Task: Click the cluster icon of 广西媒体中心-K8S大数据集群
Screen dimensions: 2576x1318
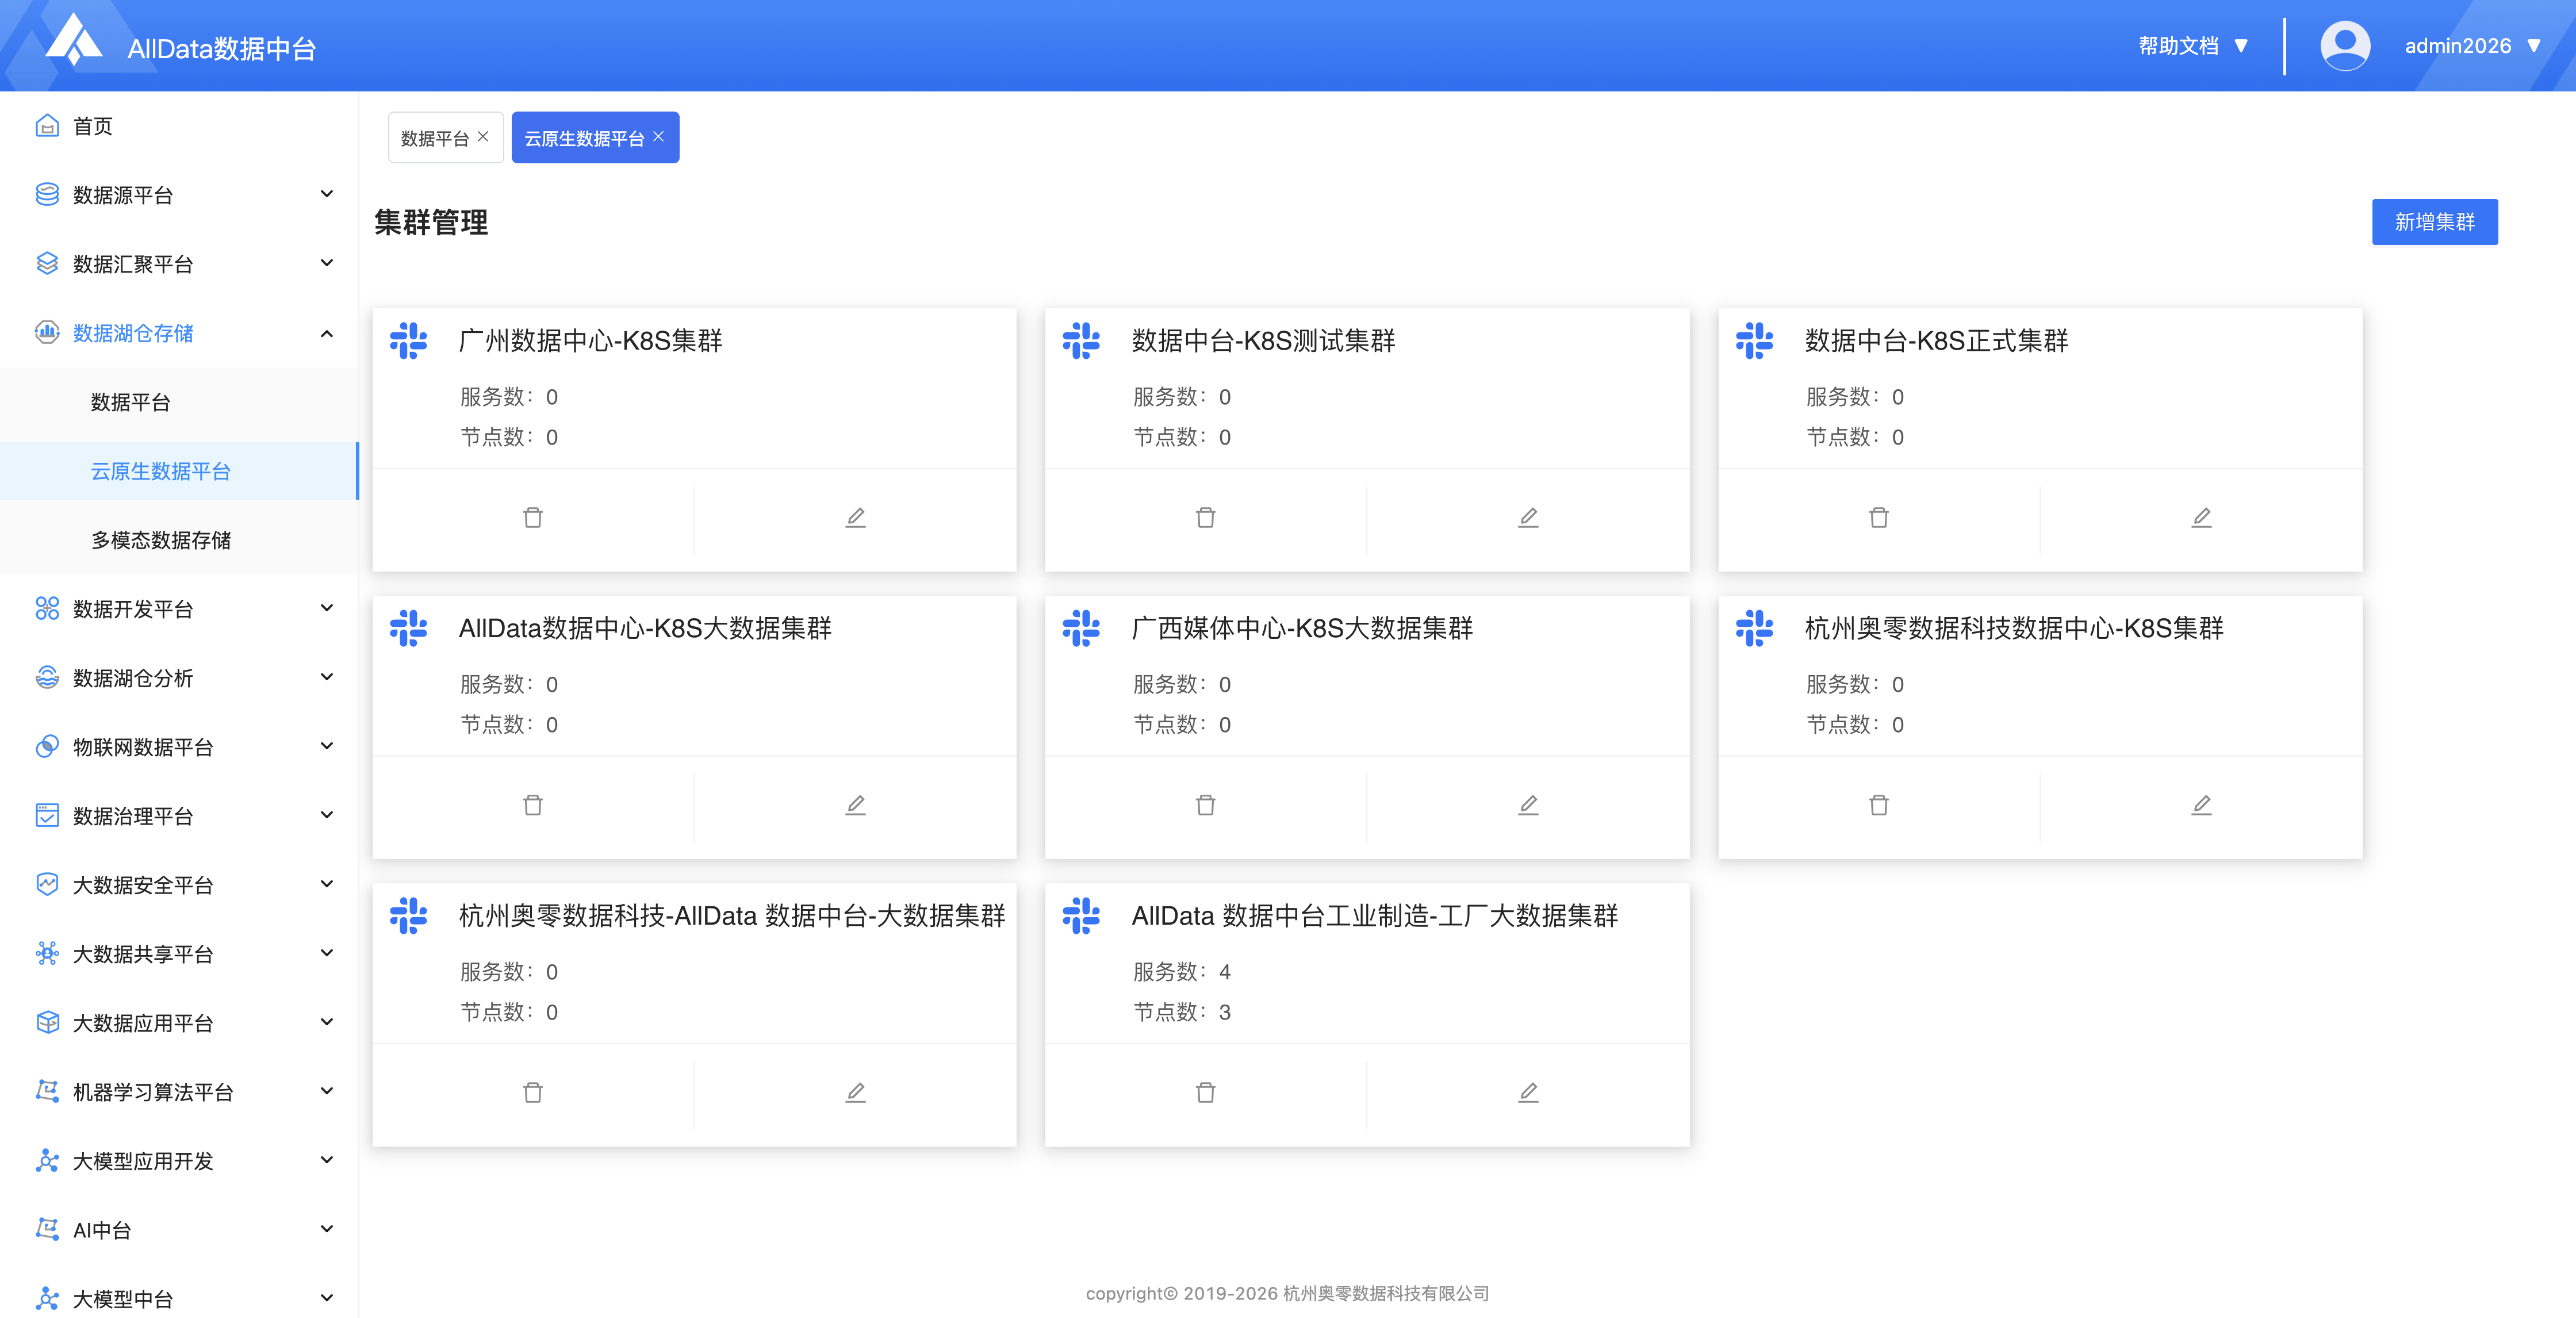Action: (x=1081, y=628)
